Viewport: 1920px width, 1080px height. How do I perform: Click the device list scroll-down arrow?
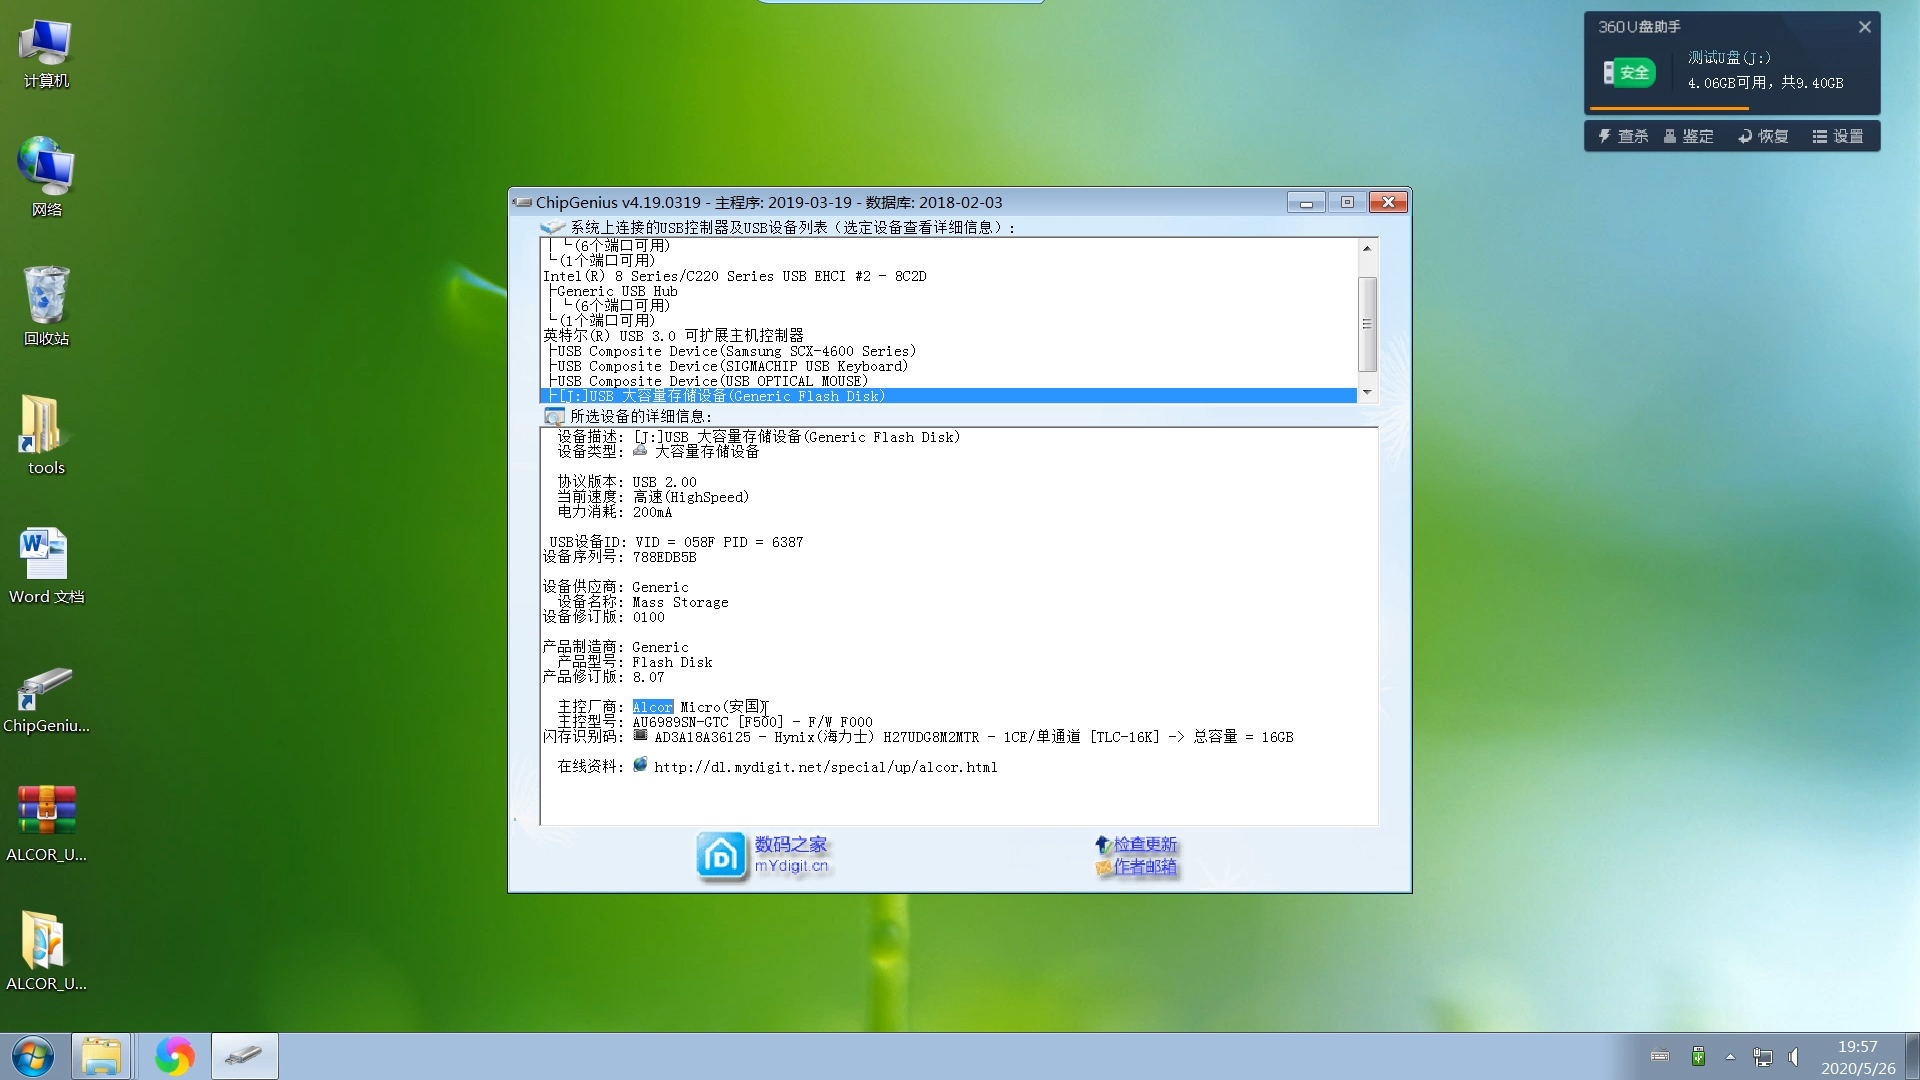[1366, 392]
